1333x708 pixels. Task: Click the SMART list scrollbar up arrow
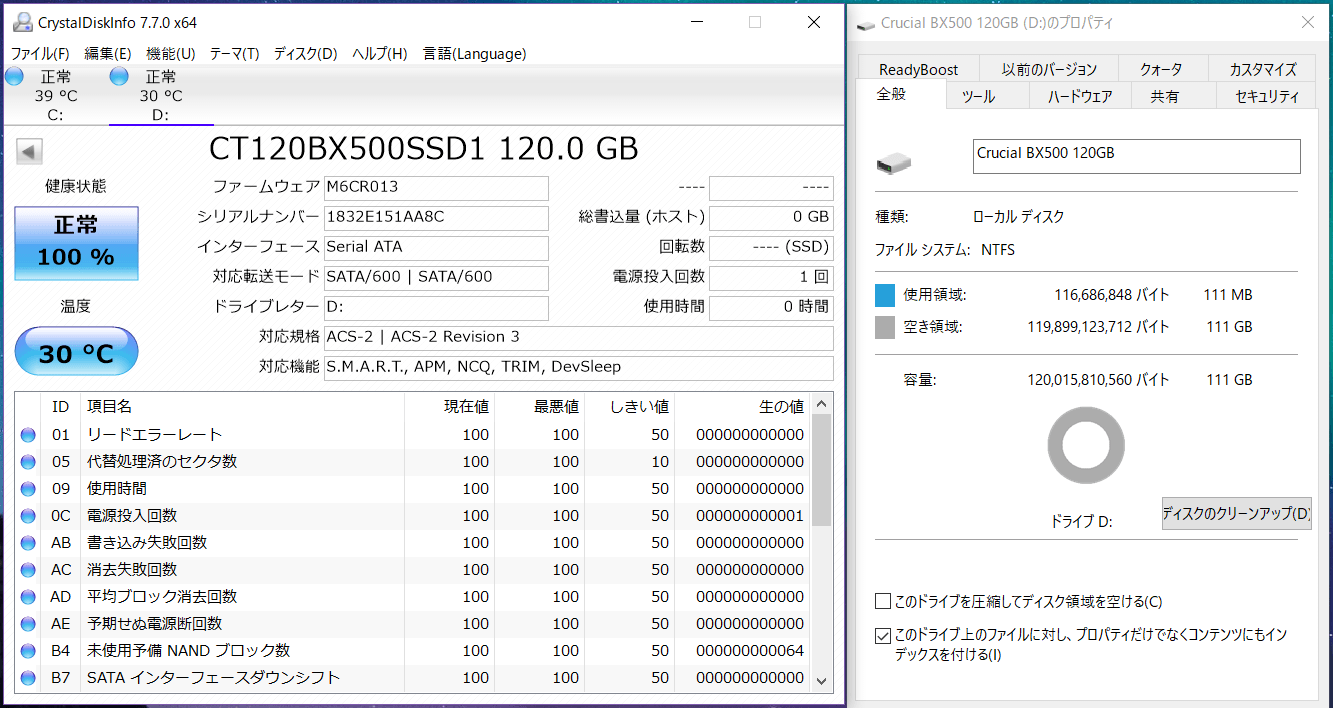pyautogui.click(x=822, y=405)
